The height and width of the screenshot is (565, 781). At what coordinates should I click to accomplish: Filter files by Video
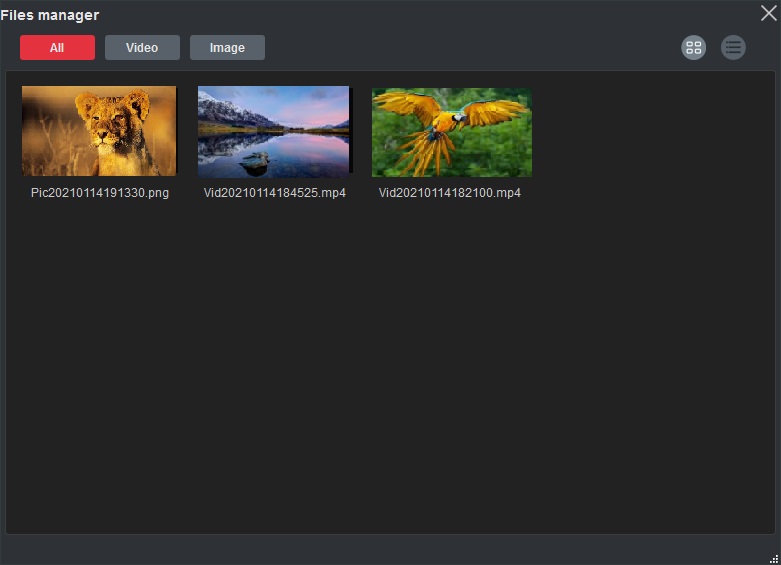coord(142,48)
